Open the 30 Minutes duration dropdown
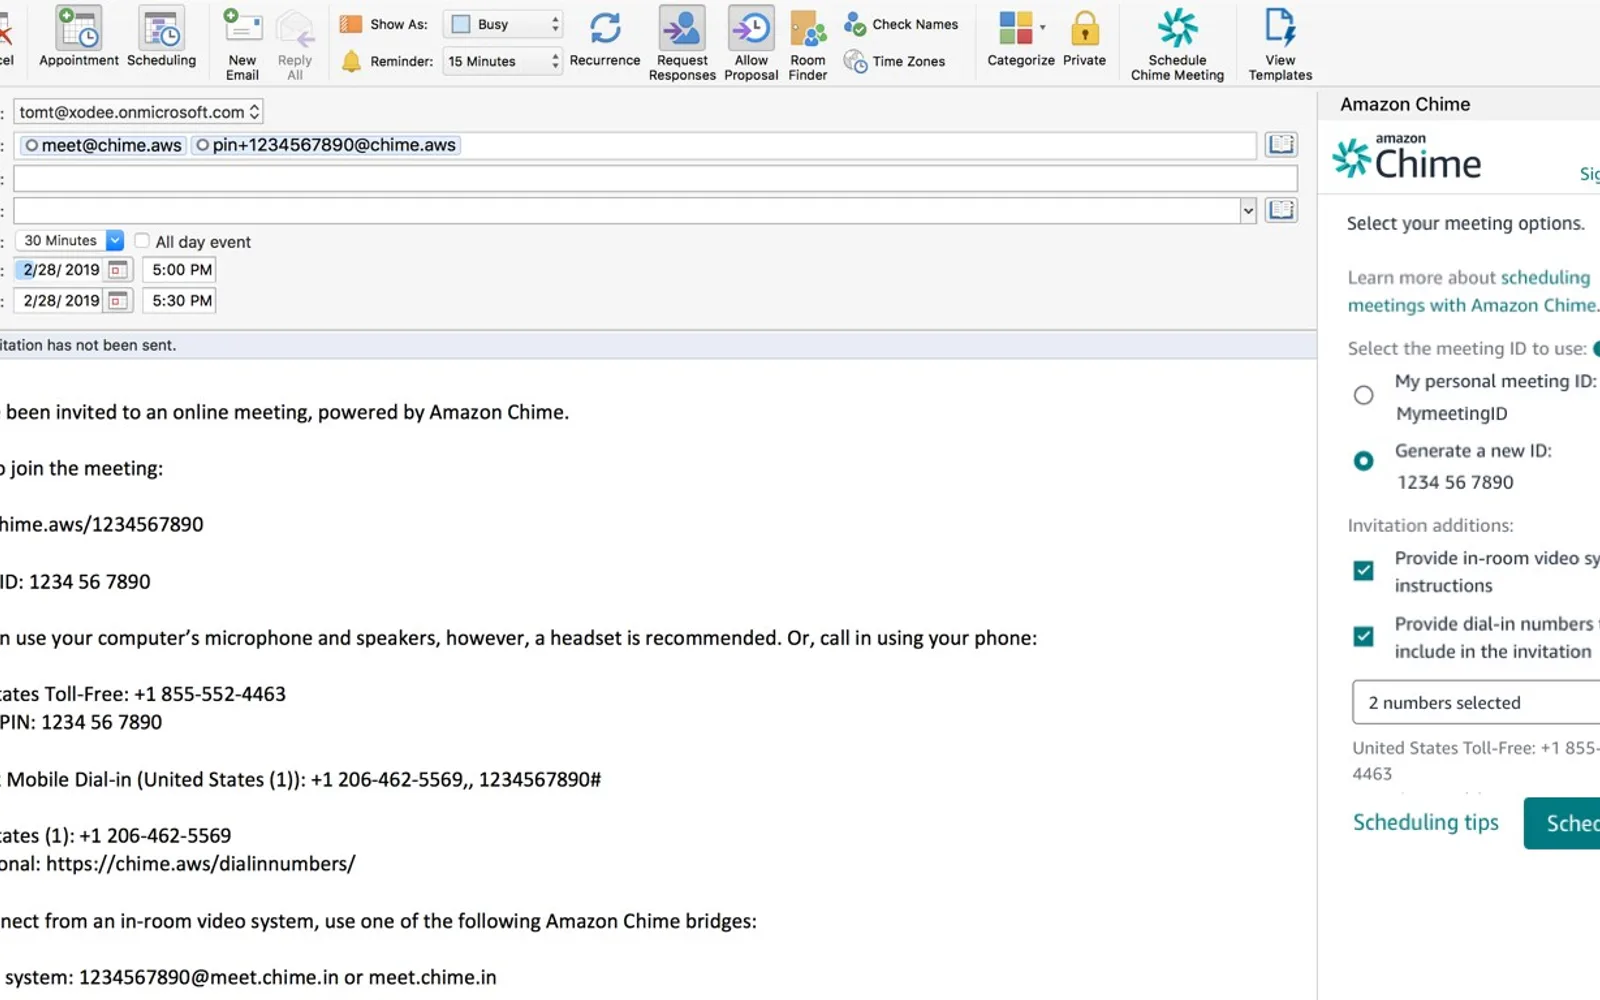The image size is (1600, 1000). tap(69, 241)
